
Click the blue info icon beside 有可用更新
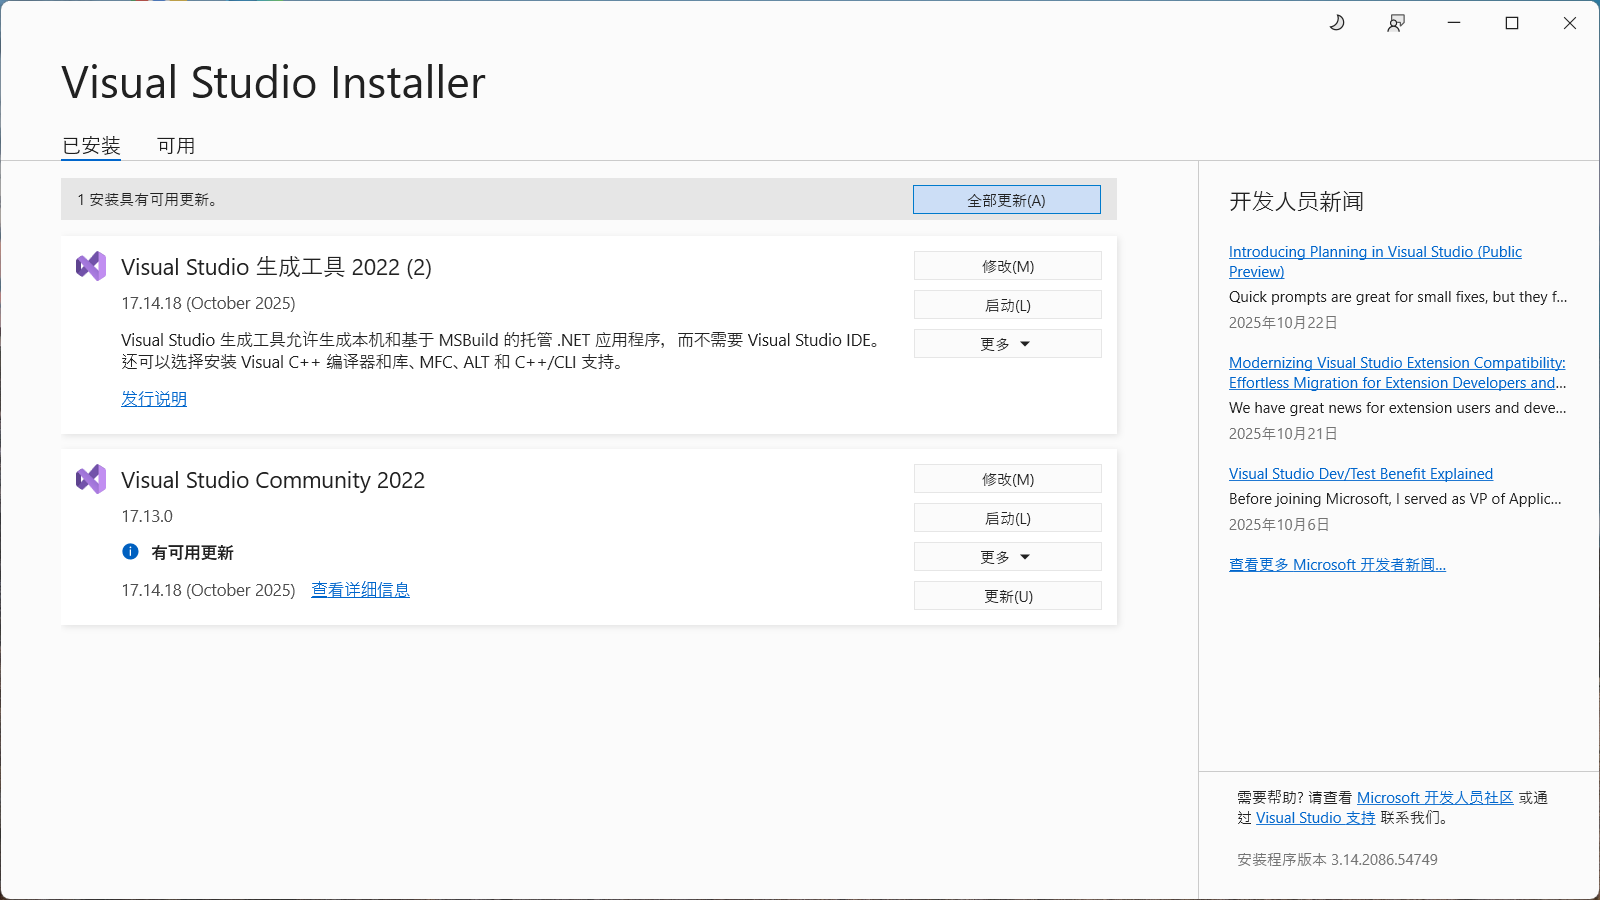pos(130,551)
